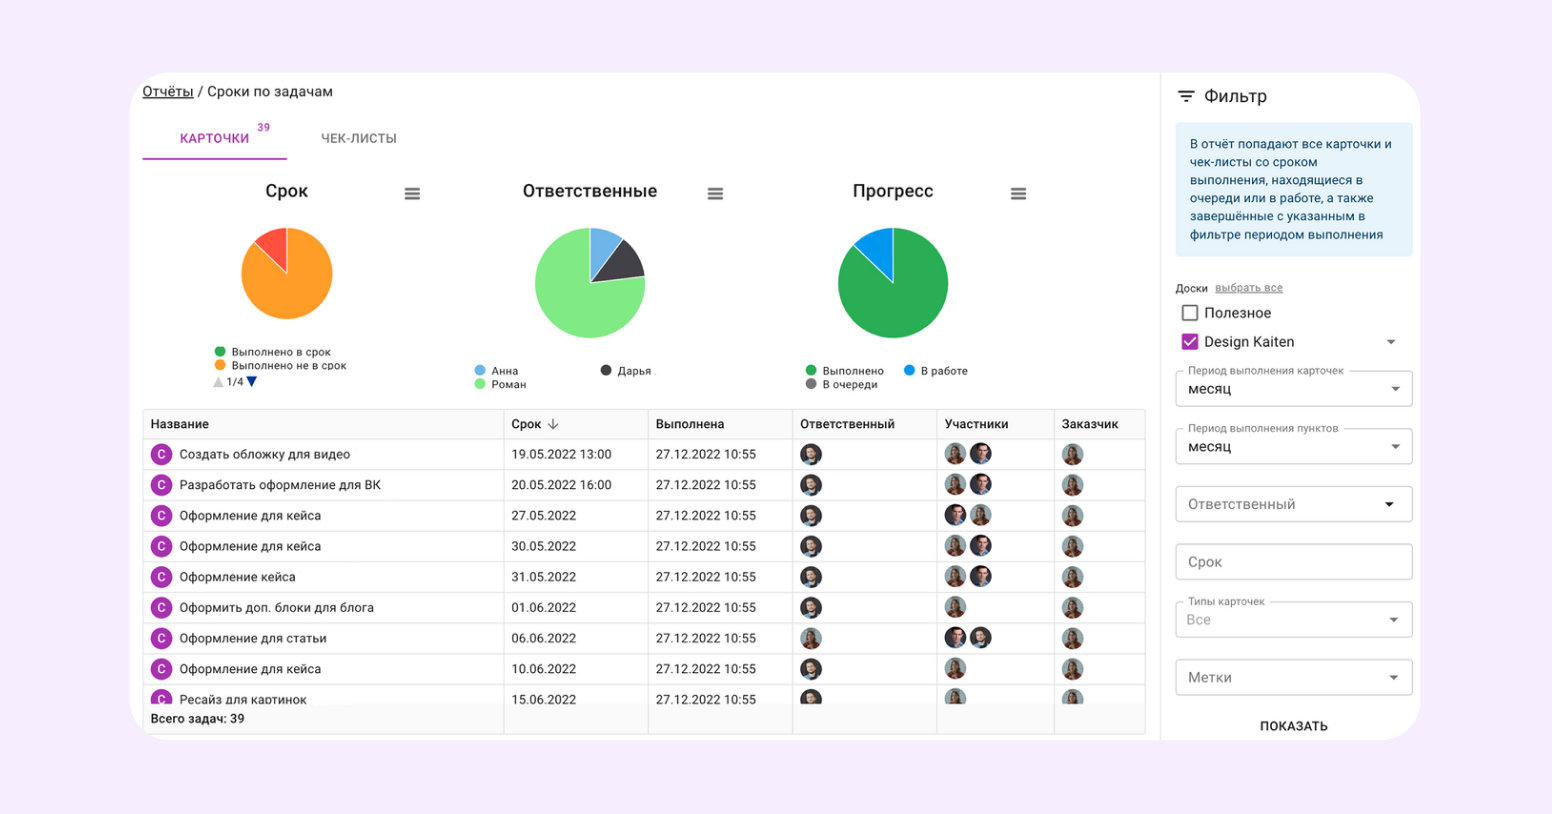This screenshot has height=814, width=1552.
Task: Click into the Срок filter input field
Action: tap(1293, 562)
